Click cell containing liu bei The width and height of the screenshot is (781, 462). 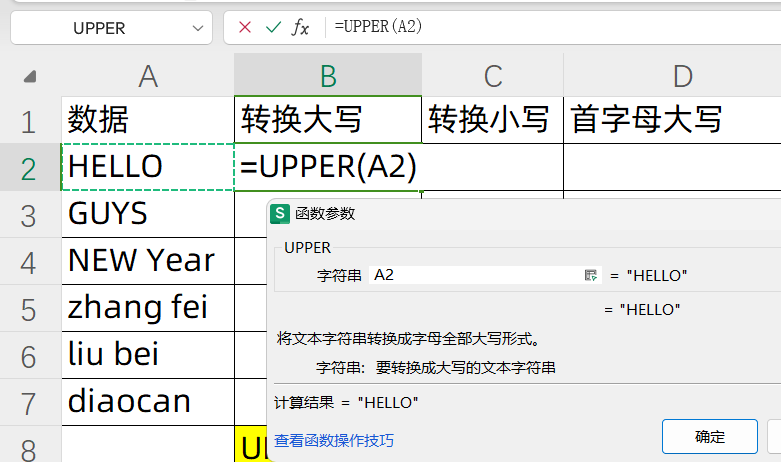coord(148,355)
